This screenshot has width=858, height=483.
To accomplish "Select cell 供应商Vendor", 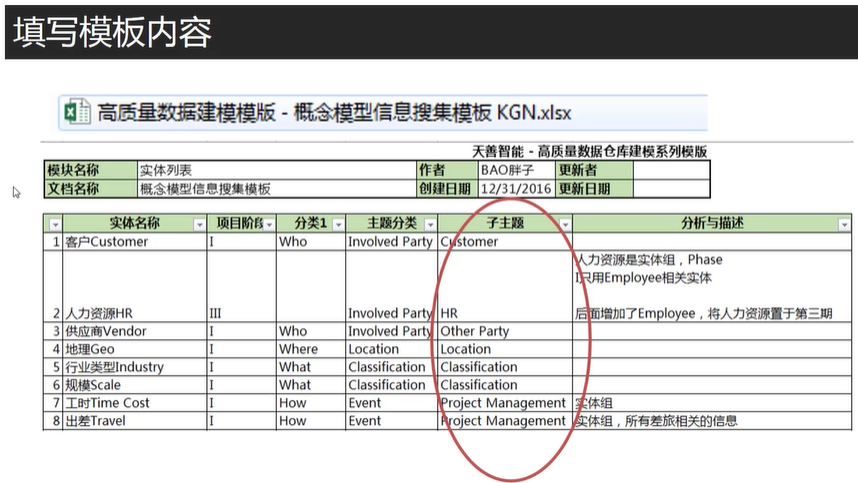I will [x=135, y=331].
